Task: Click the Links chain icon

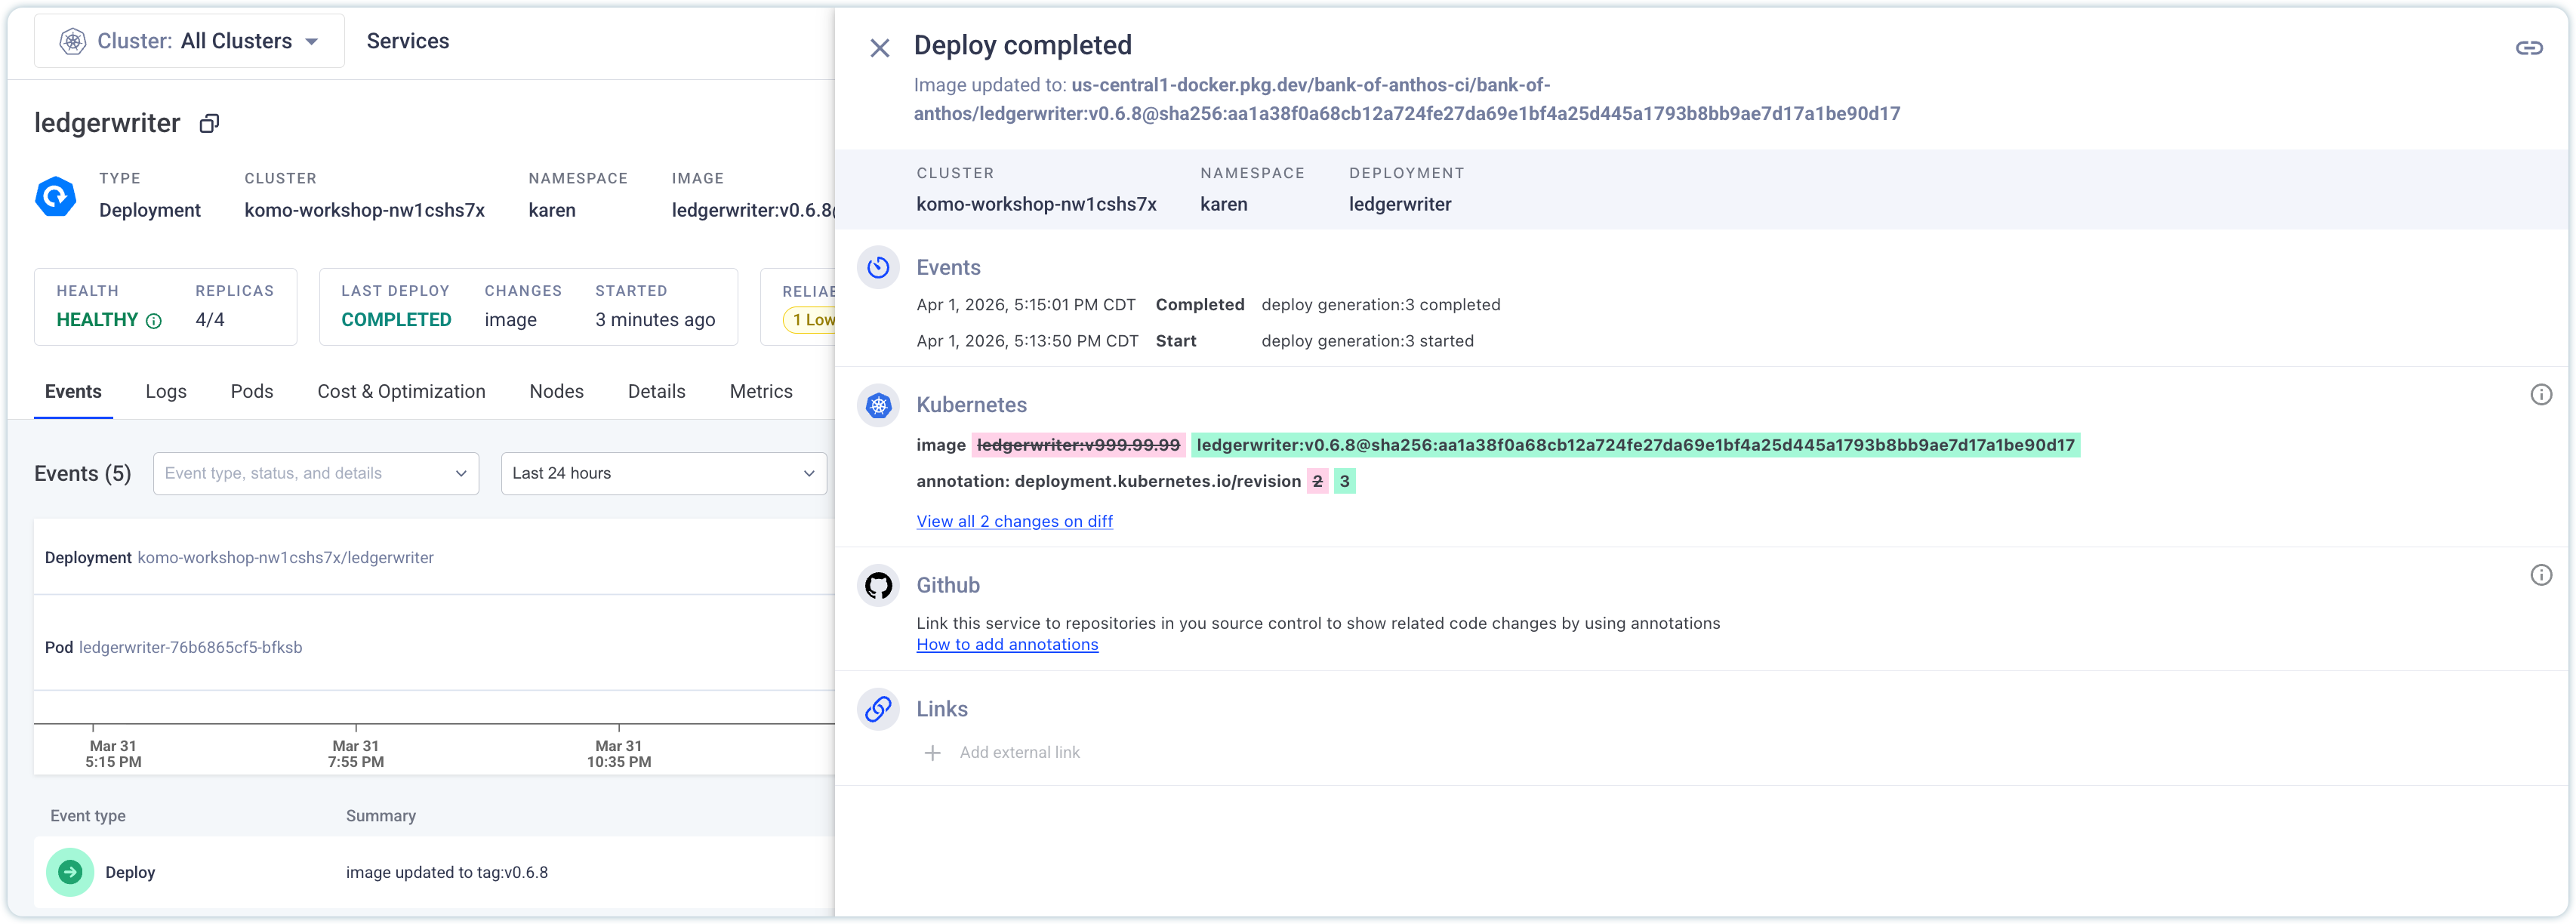Action: click(x=878, y=709)
